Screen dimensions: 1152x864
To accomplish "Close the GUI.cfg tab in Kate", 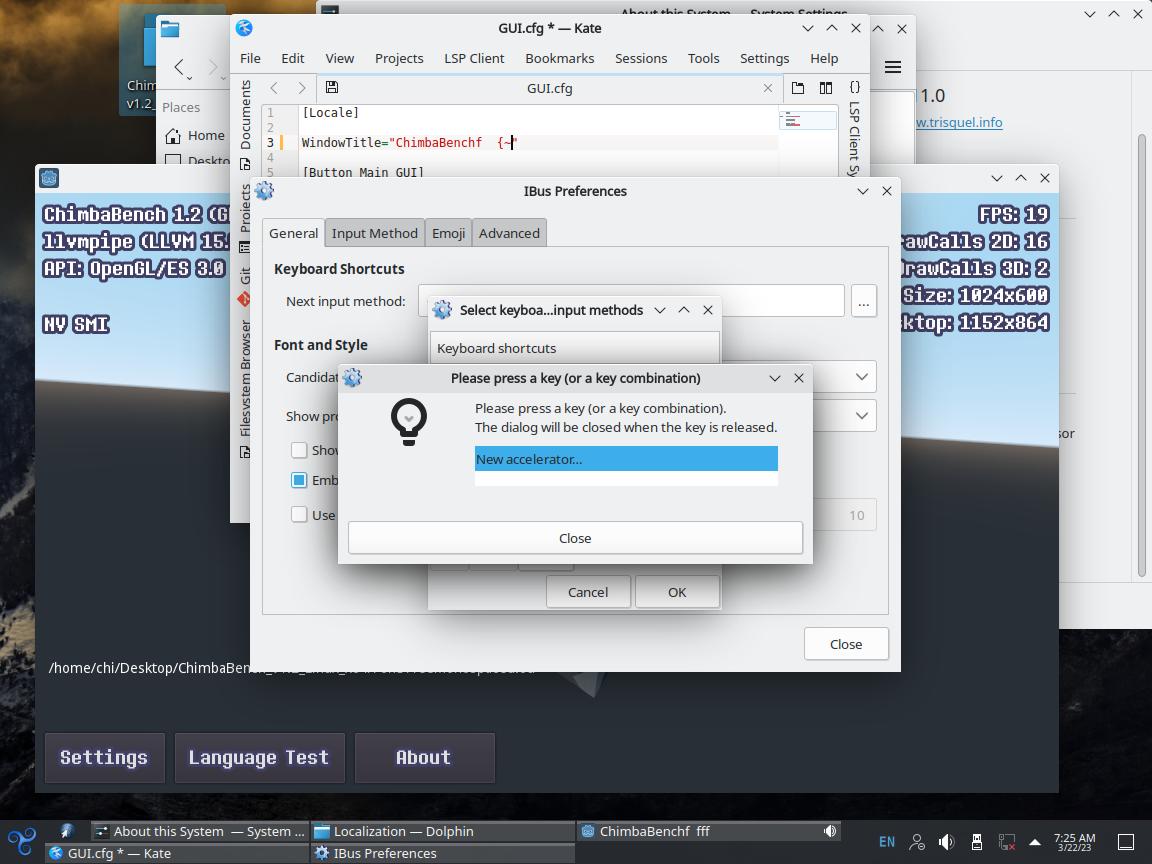I will coord(768,88).
